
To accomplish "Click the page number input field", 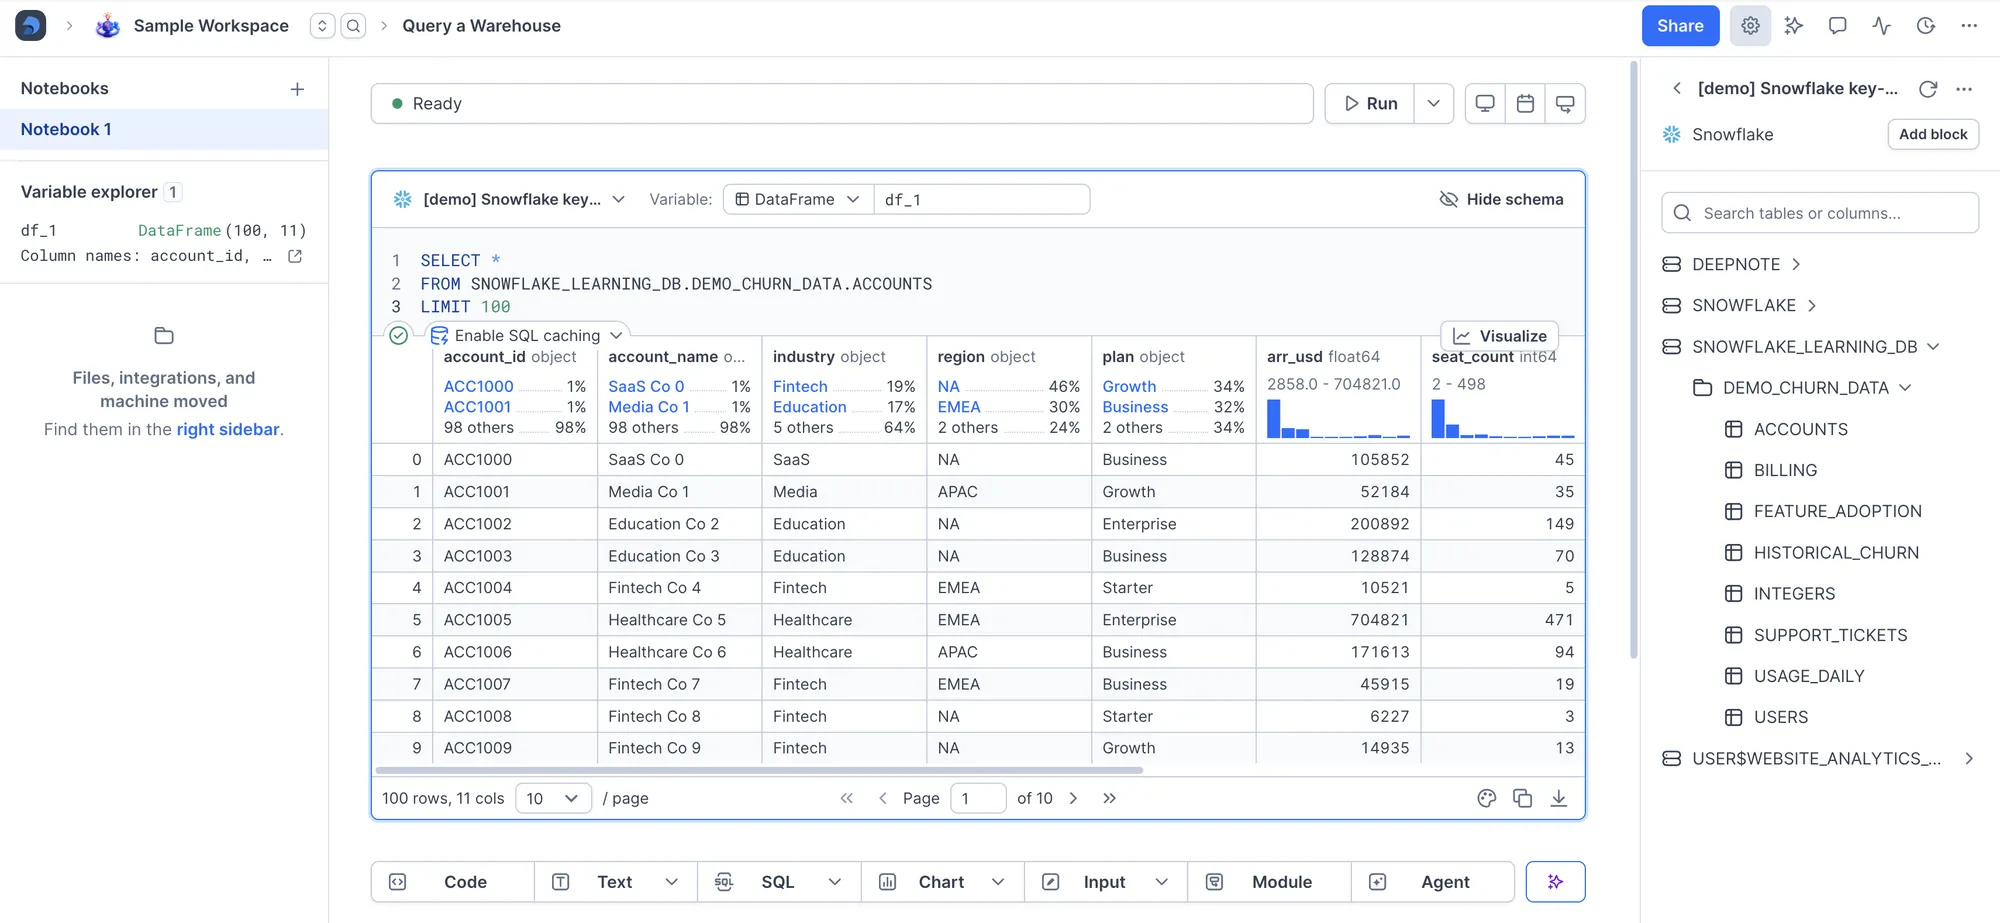I will click(978, 798).
